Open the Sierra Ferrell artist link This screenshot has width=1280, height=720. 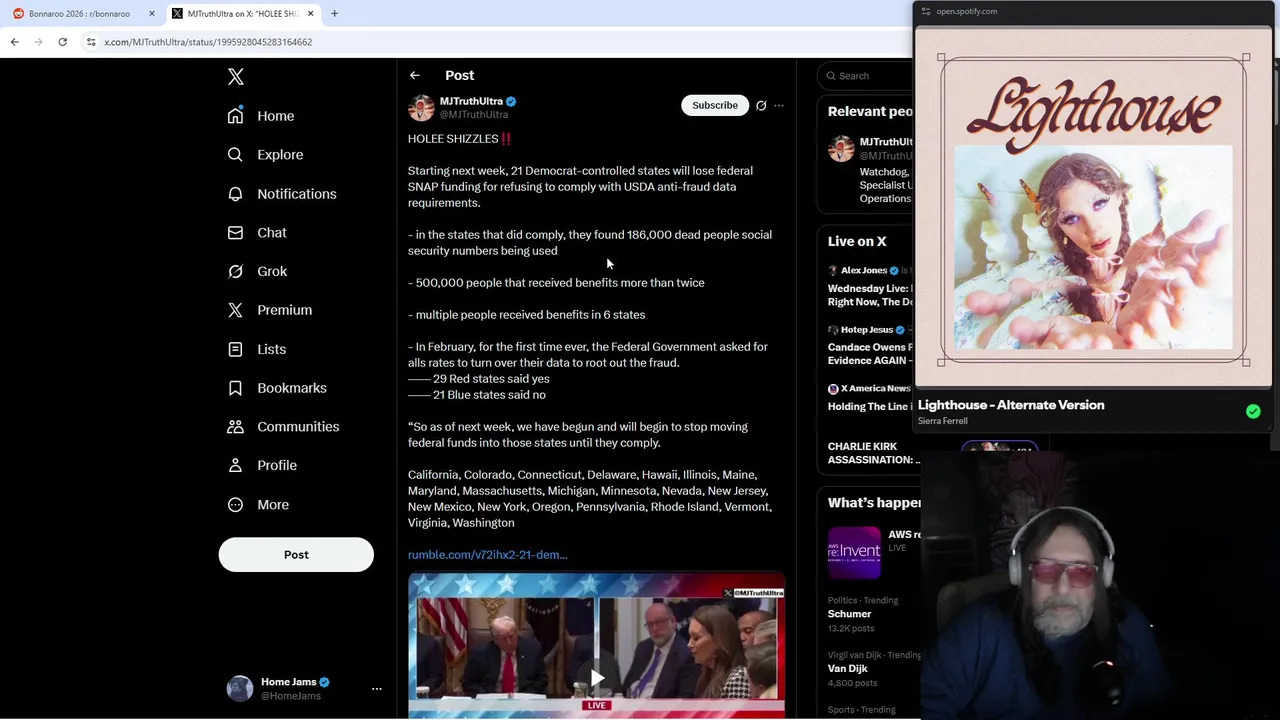[942, 421]
